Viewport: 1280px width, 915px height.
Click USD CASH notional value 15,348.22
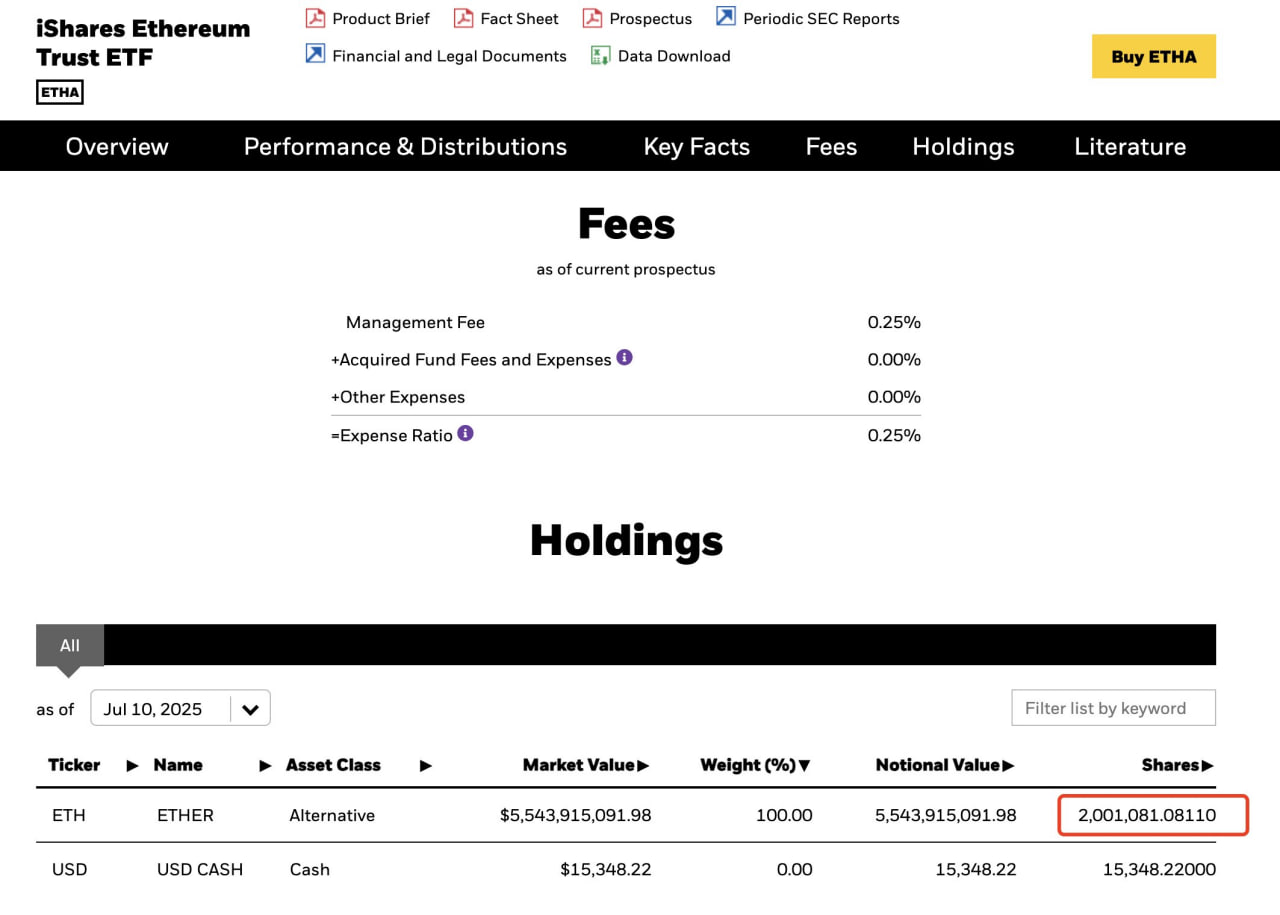tap(975, 869)
